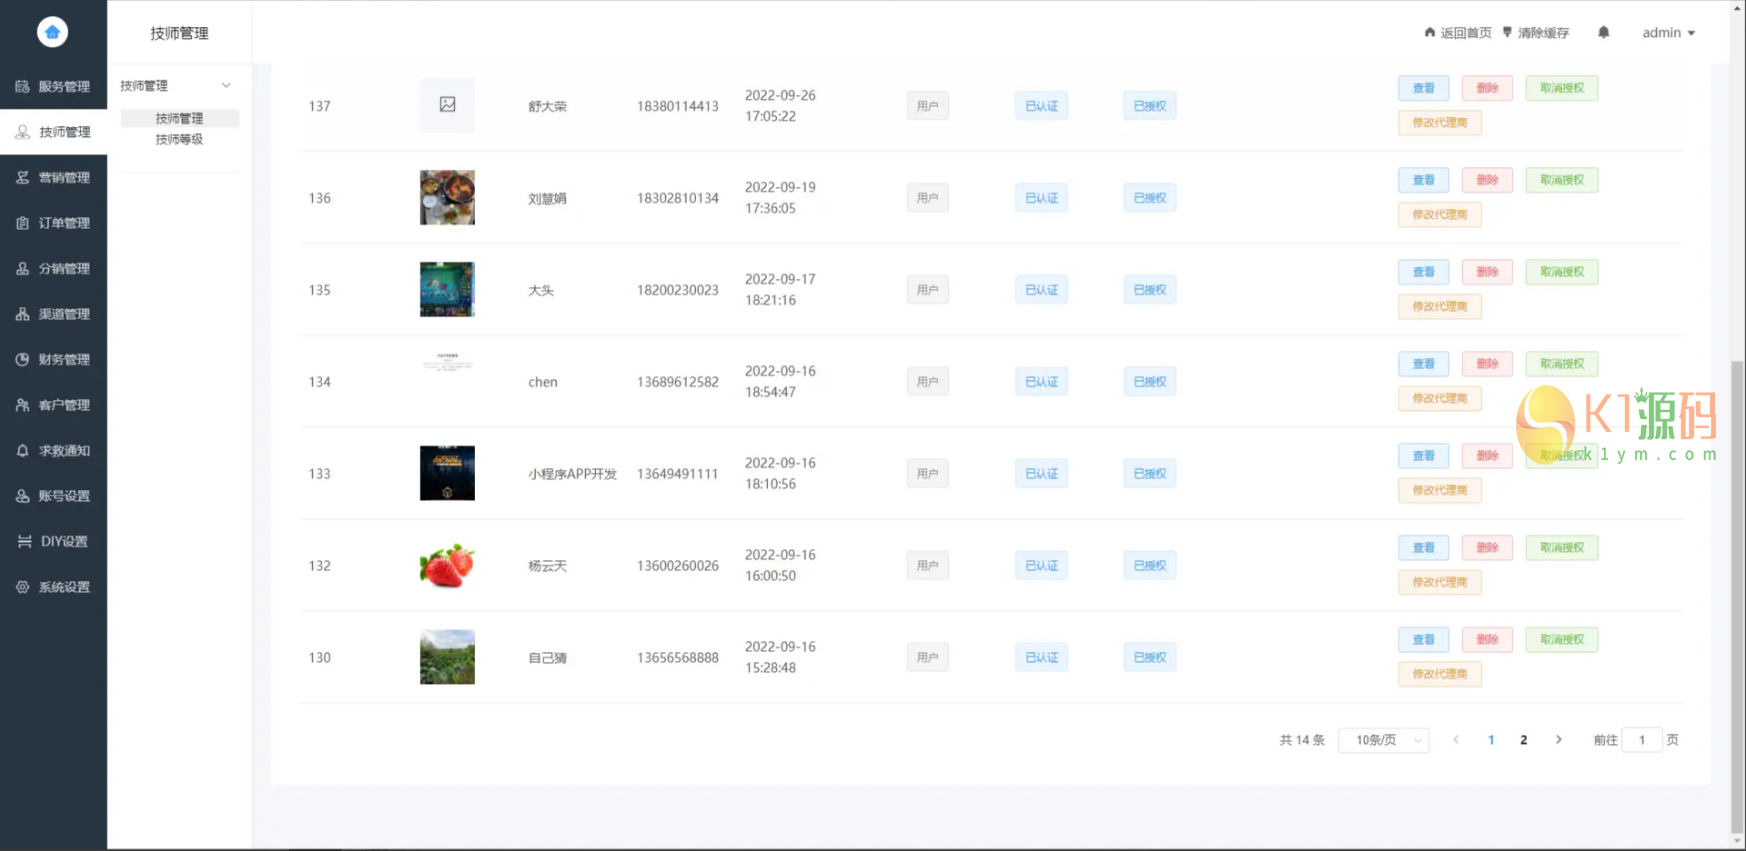
Task: Click 查看 for 杨云天
Action: pyautogui.click(x=1423, y=548)
